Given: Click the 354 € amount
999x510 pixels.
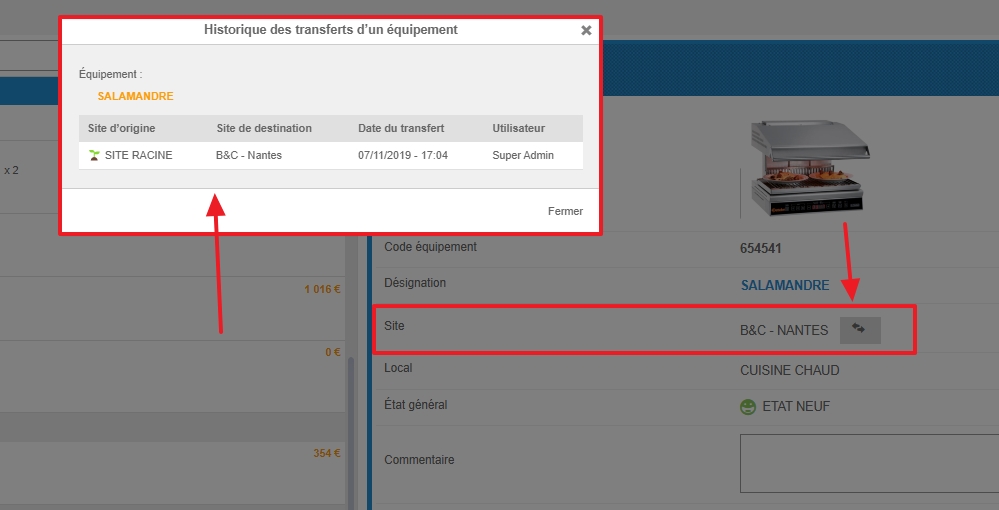Looking at the screenshot, I should click(326, 453).
